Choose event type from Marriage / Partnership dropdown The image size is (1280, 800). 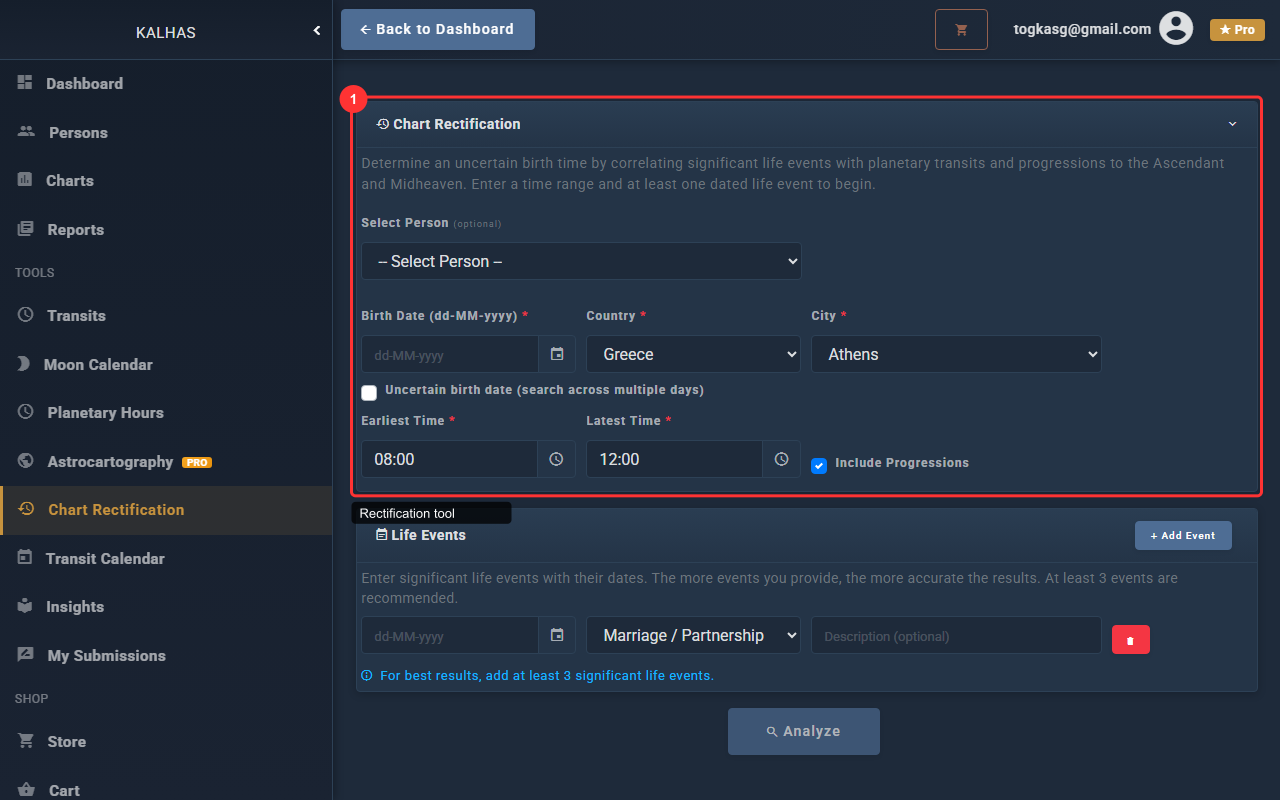pos(693,635)
